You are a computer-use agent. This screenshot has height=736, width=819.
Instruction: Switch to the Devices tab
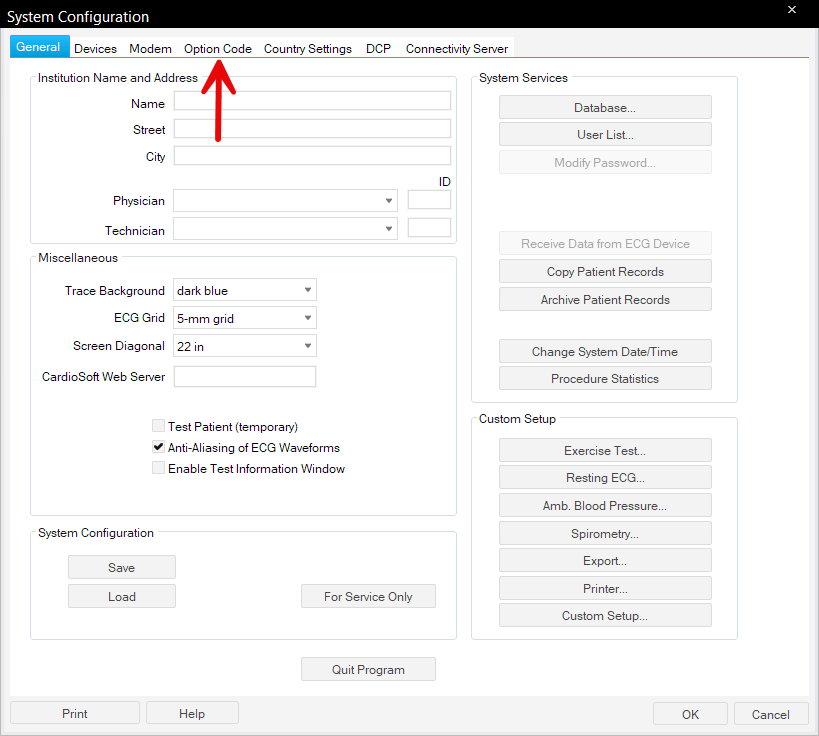95,49
